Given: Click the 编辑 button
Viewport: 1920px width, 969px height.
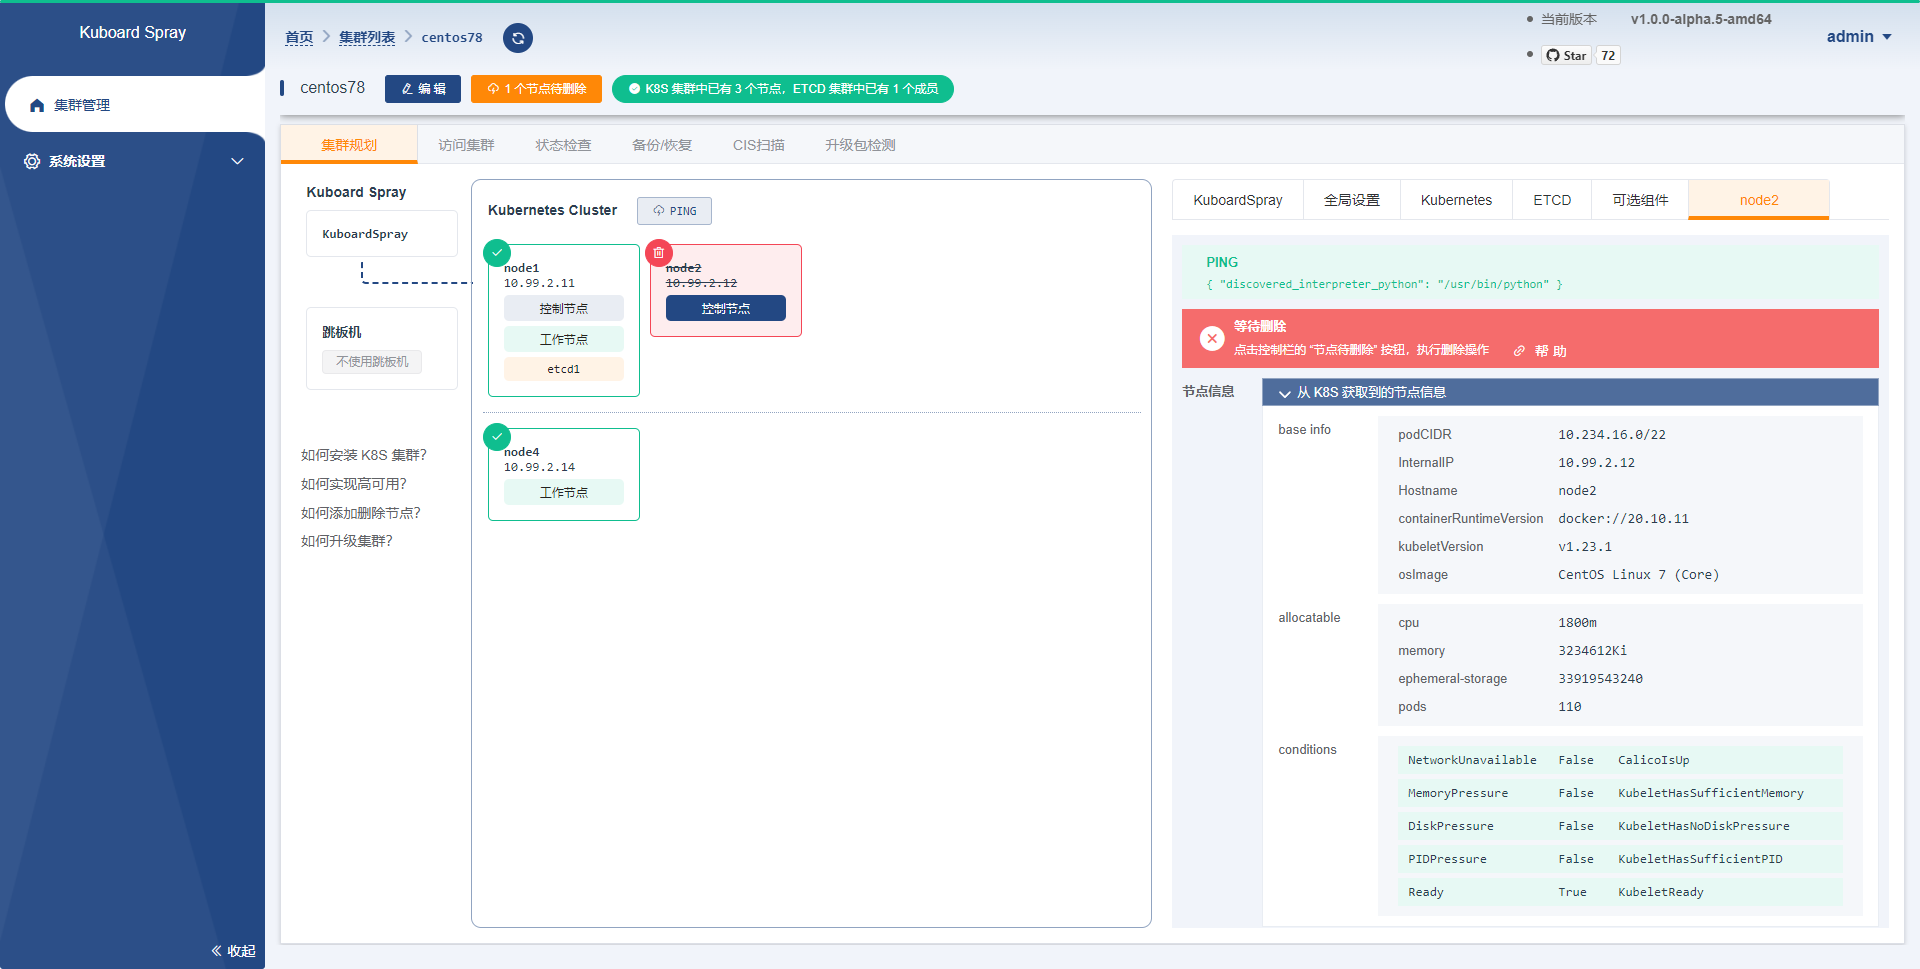Looking at the screenshot, I should point(423,89).
